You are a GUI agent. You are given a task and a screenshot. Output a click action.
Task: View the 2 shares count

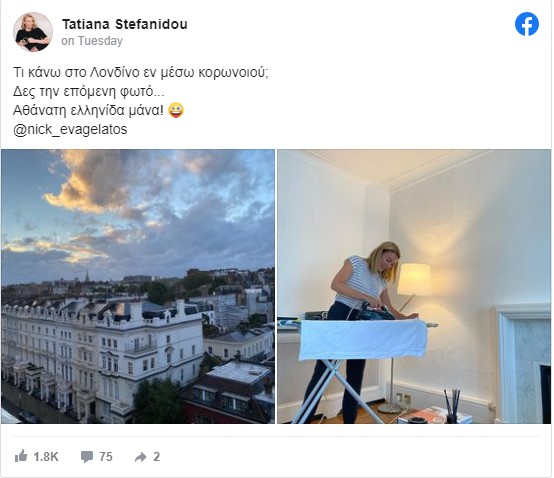tap(157, 457)
